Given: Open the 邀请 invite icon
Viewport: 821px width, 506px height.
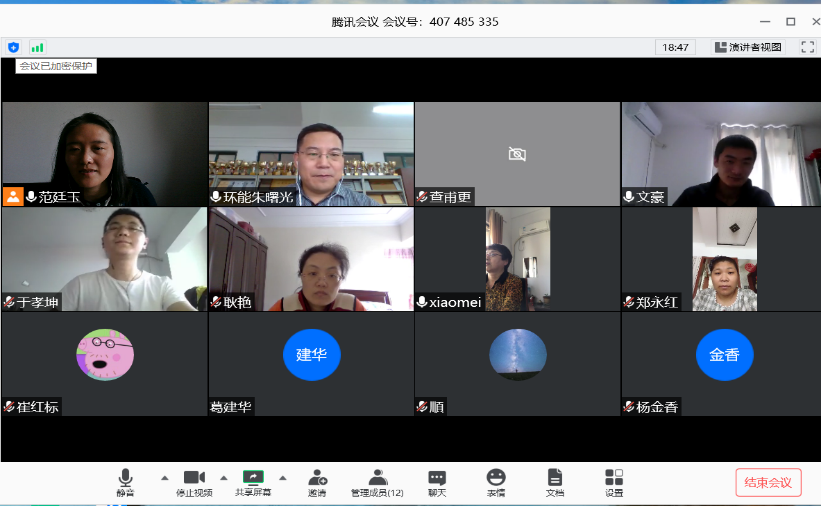Looking at the screenshot, I should 317,482.
